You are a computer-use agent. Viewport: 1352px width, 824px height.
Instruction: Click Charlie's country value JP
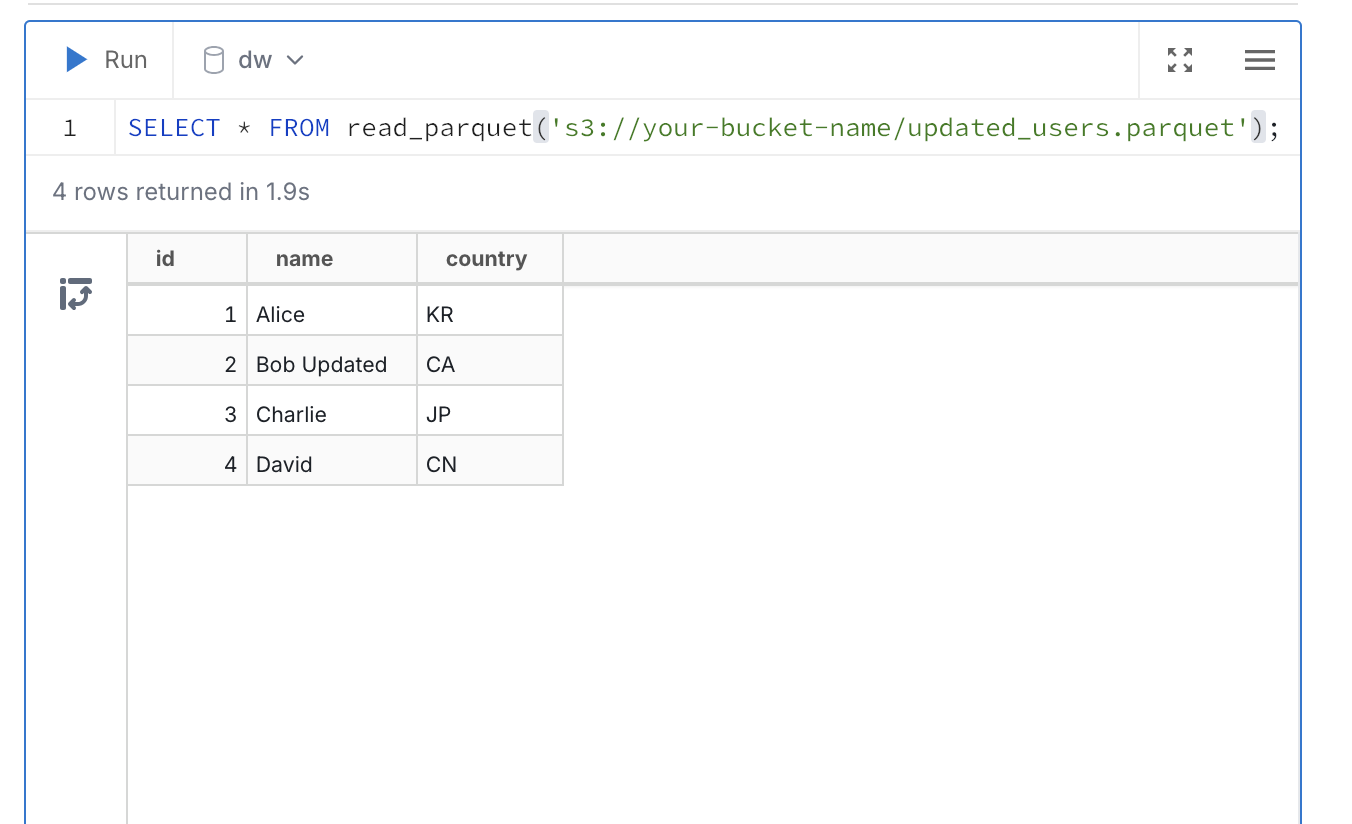pos(438,414)
